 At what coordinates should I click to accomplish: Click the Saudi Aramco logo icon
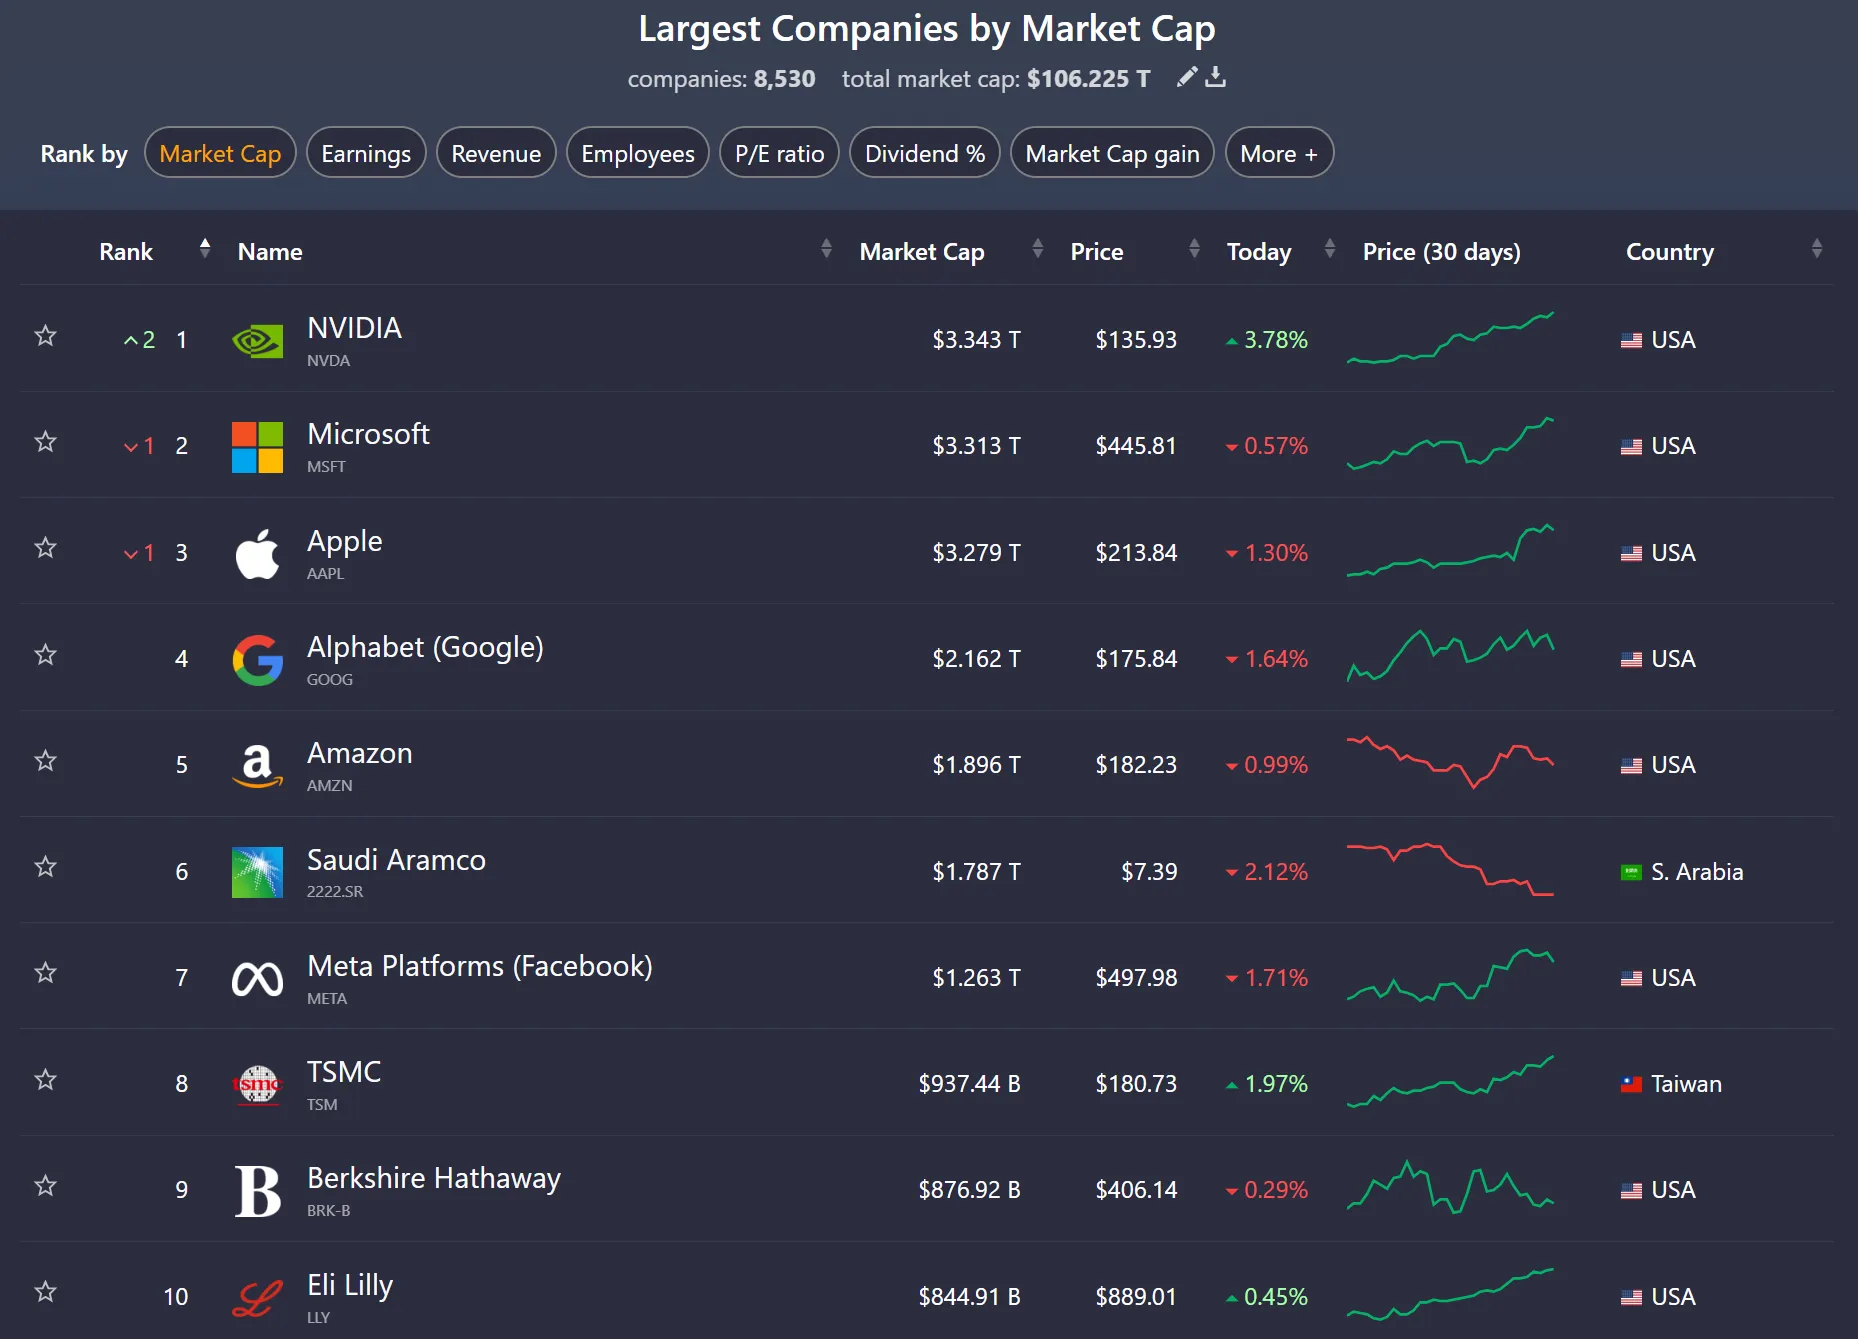click(257, 872)
